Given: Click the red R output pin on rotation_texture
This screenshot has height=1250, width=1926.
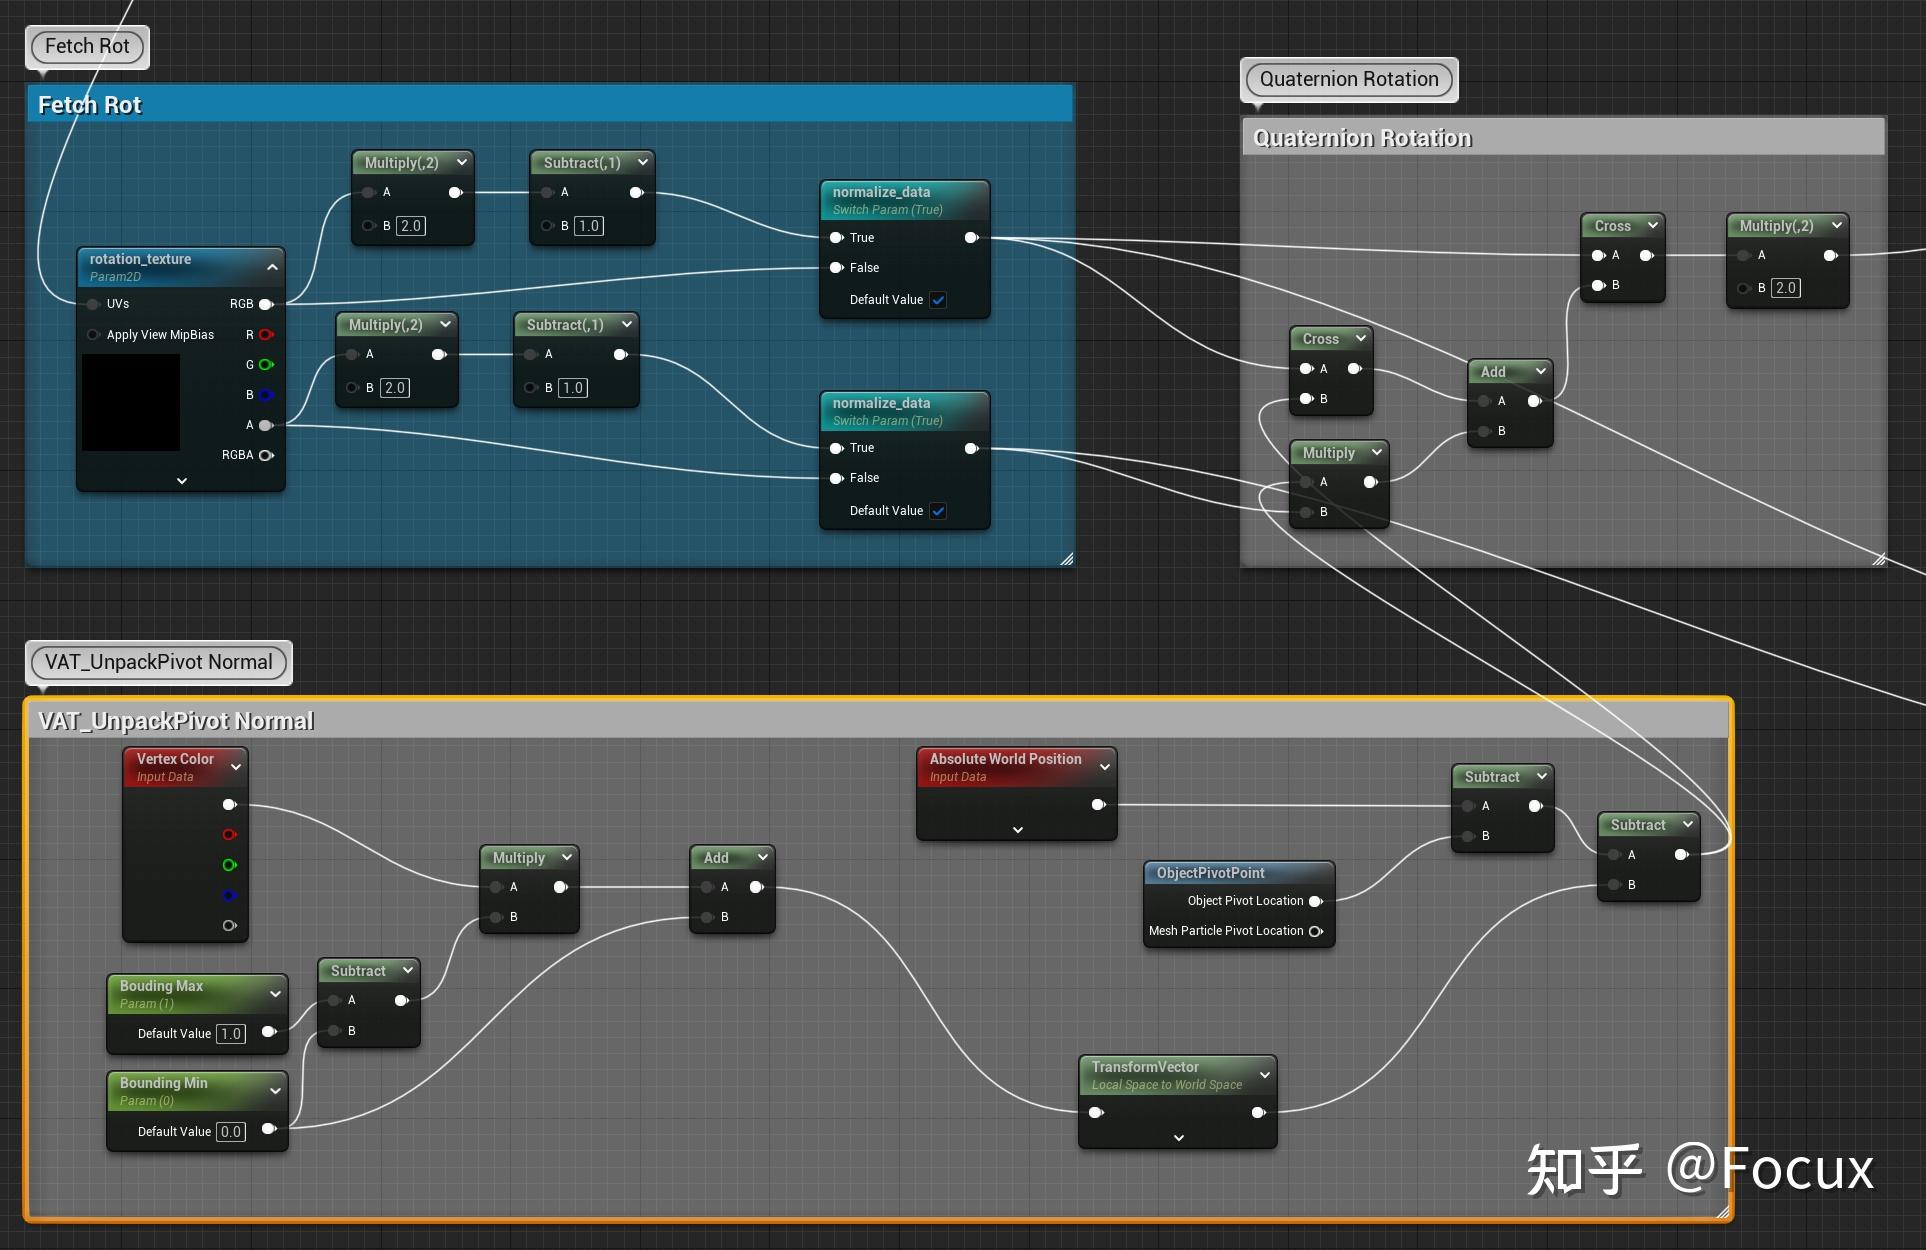Looking at the screenshot, I should [x=266, y=335].
